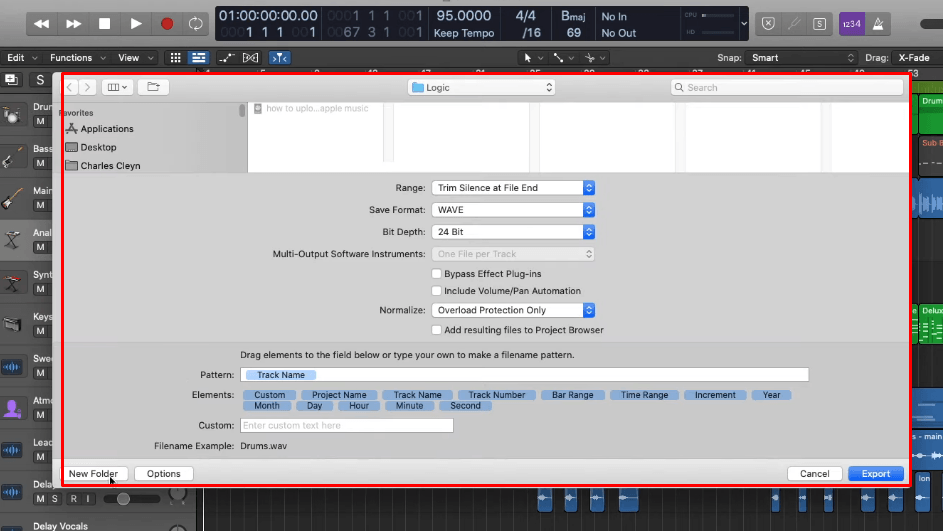Open the Normalize dropdown
The height and width of the screenshot is (531, 943).
tap(513, 310)
